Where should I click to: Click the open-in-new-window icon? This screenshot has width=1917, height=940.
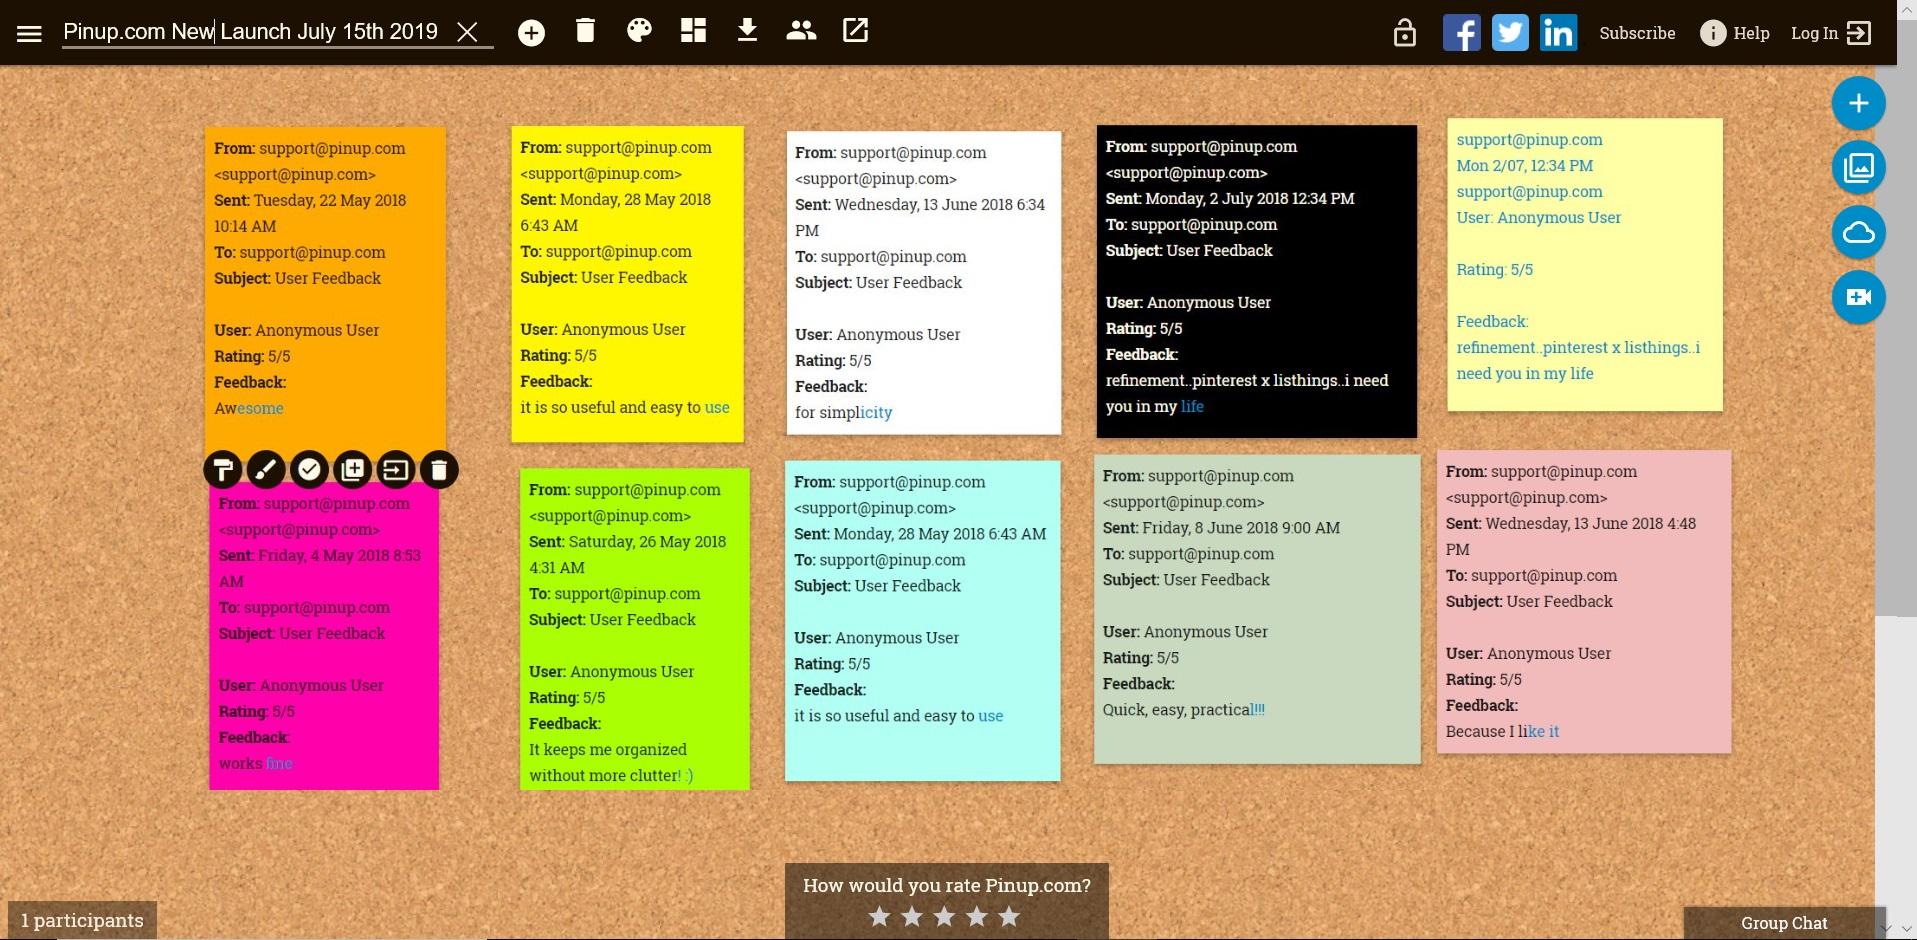[x=856, y=31]
